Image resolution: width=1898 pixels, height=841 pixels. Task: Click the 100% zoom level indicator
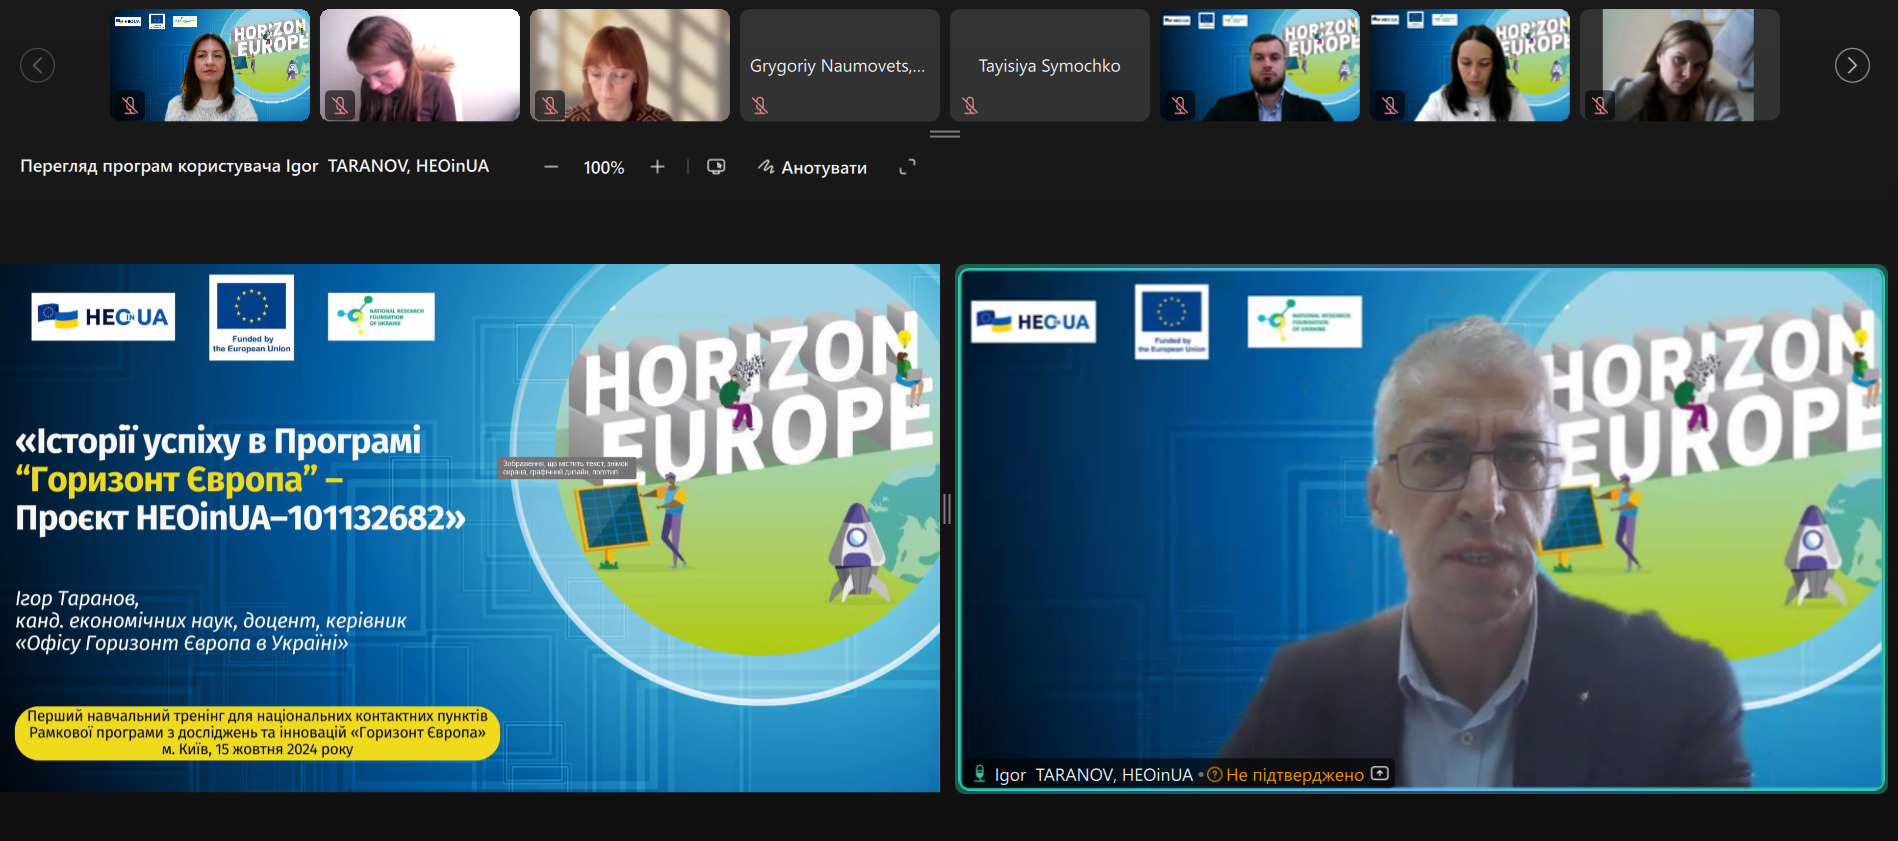click(x=604, y=168)
